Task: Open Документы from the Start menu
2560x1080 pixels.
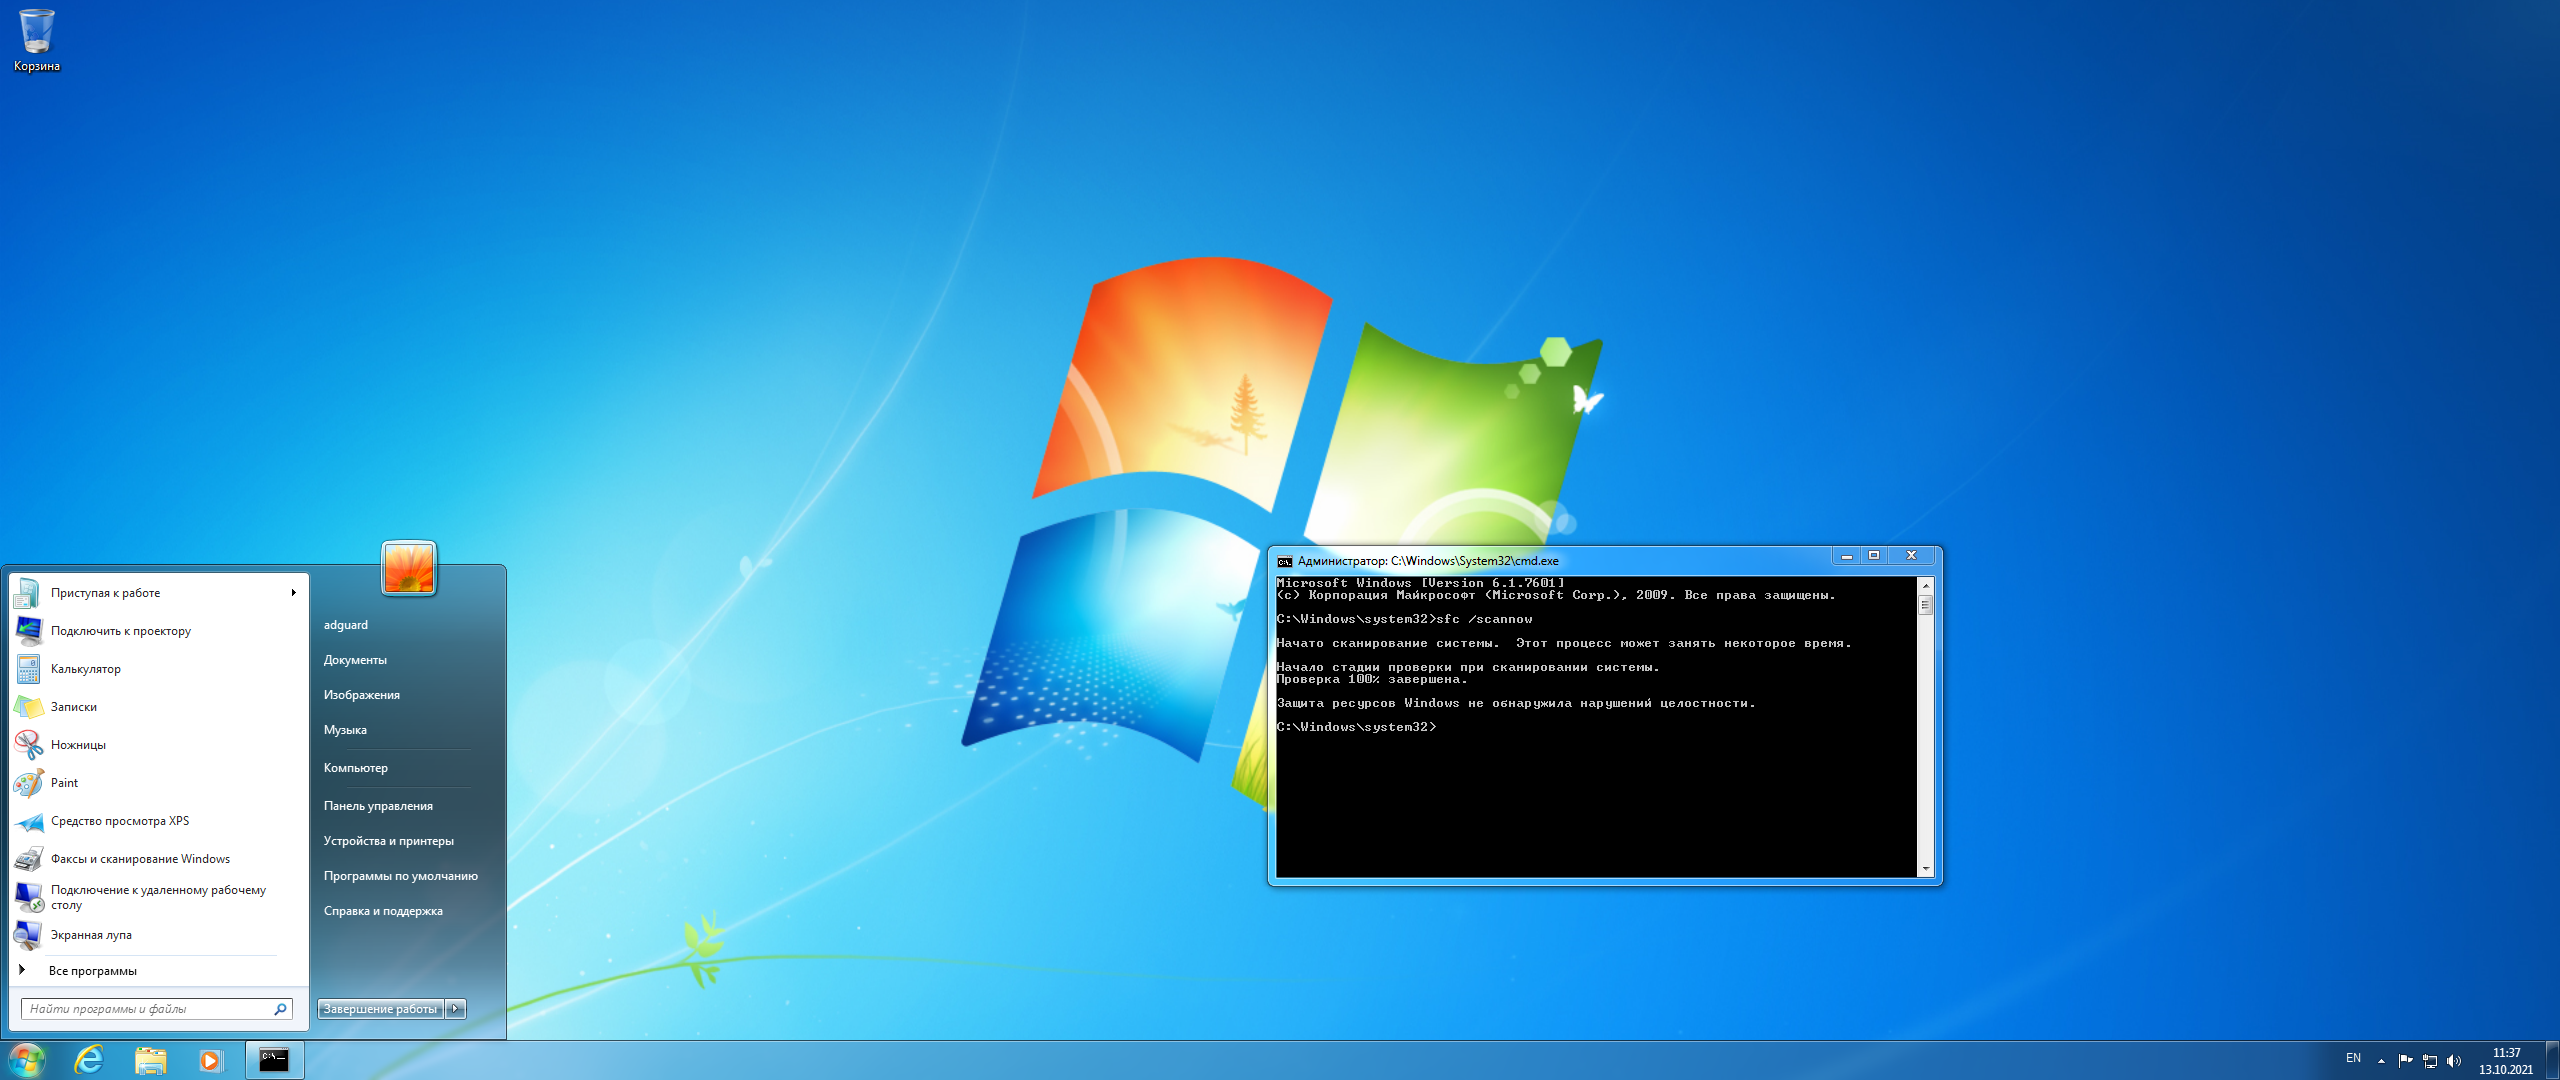Action: [x=355, y=660]
